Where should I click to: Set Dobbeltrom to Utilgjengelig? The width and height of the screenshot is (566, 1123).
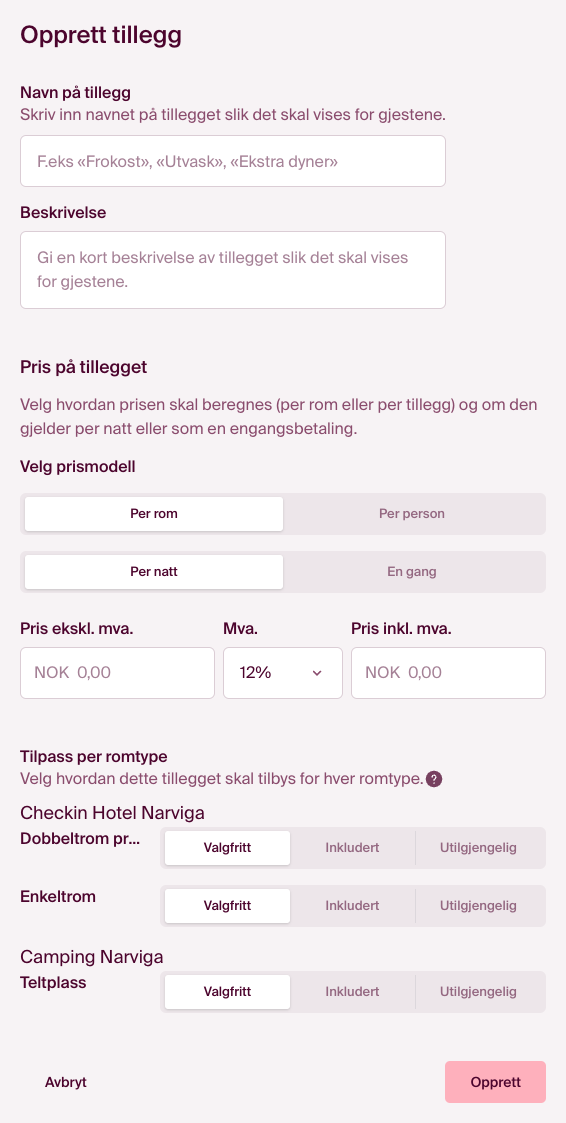pyautogui.click(x=478, y=848)
